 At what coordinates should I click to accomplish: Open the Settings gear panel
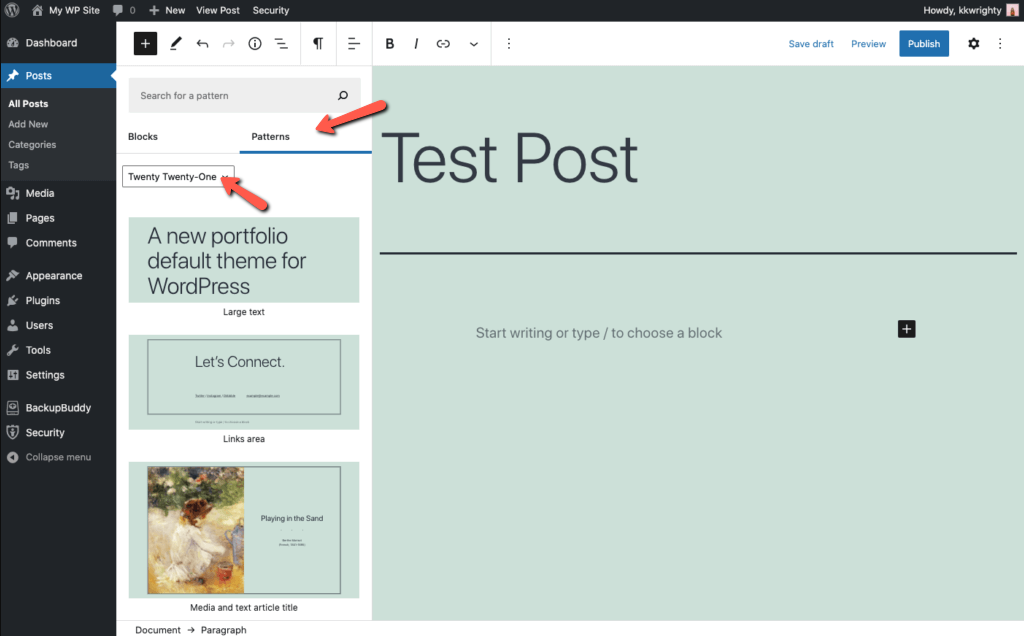[973, 44]
